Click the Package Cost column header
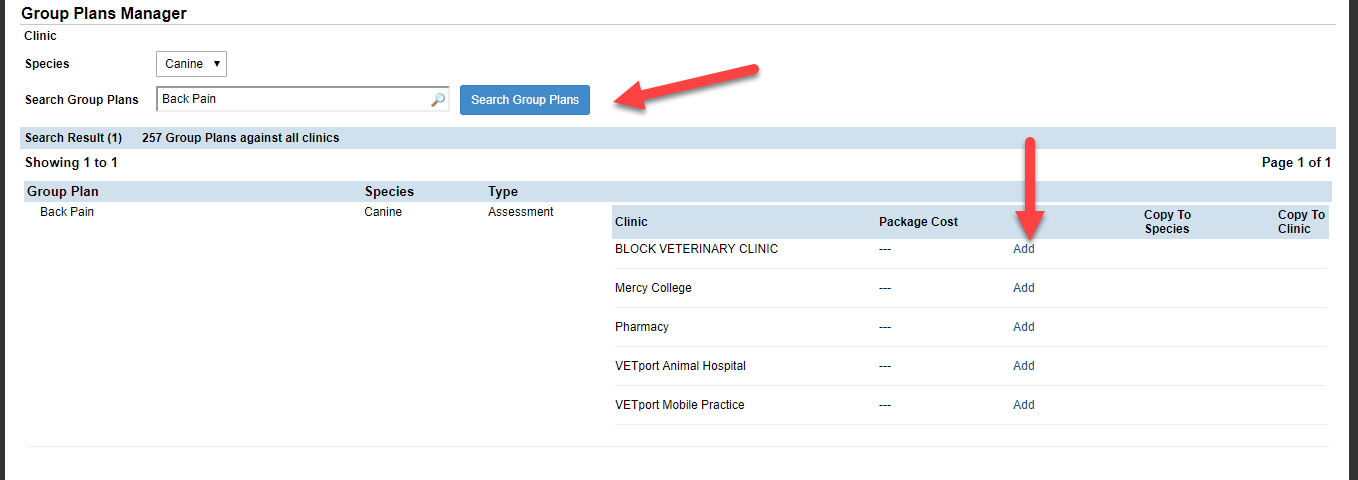The height and width of the screenshot is (480, 1358). click(918, 222)
